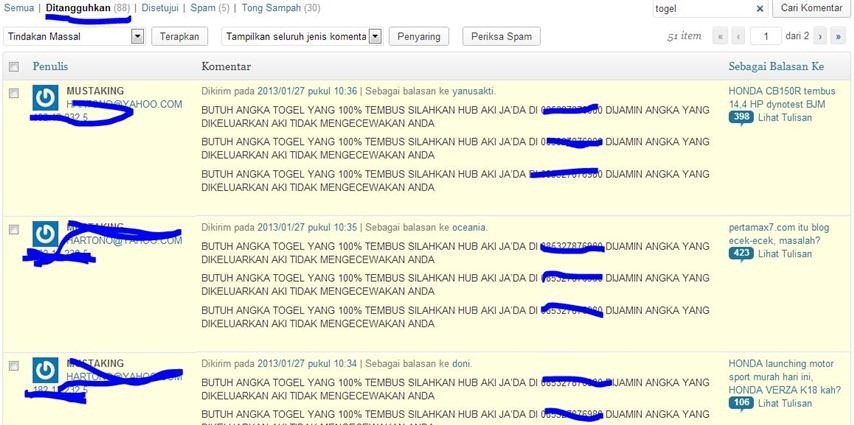Viewport: 854px width, 425px height.
Task: Sort comments by the Penulis column header
Action: pyautogui.click(x=51, y=67)
